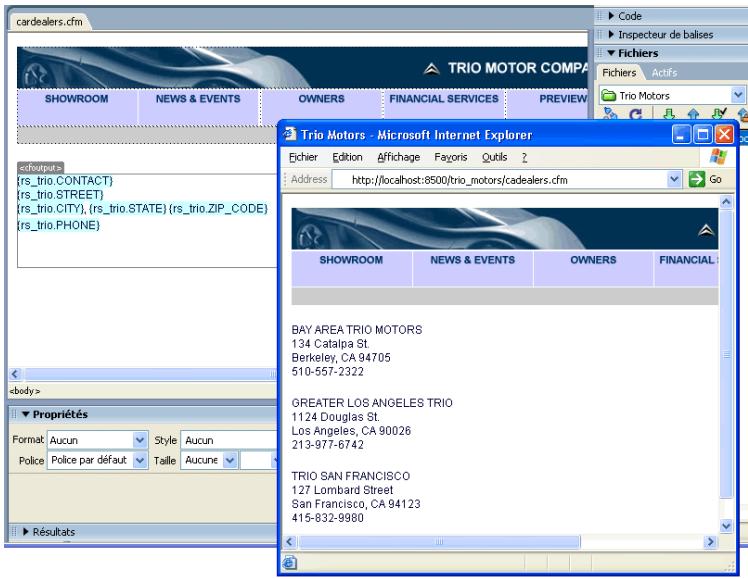
Task: Refresh the Fichiers panel file list
Action: (x=635, y=114)
